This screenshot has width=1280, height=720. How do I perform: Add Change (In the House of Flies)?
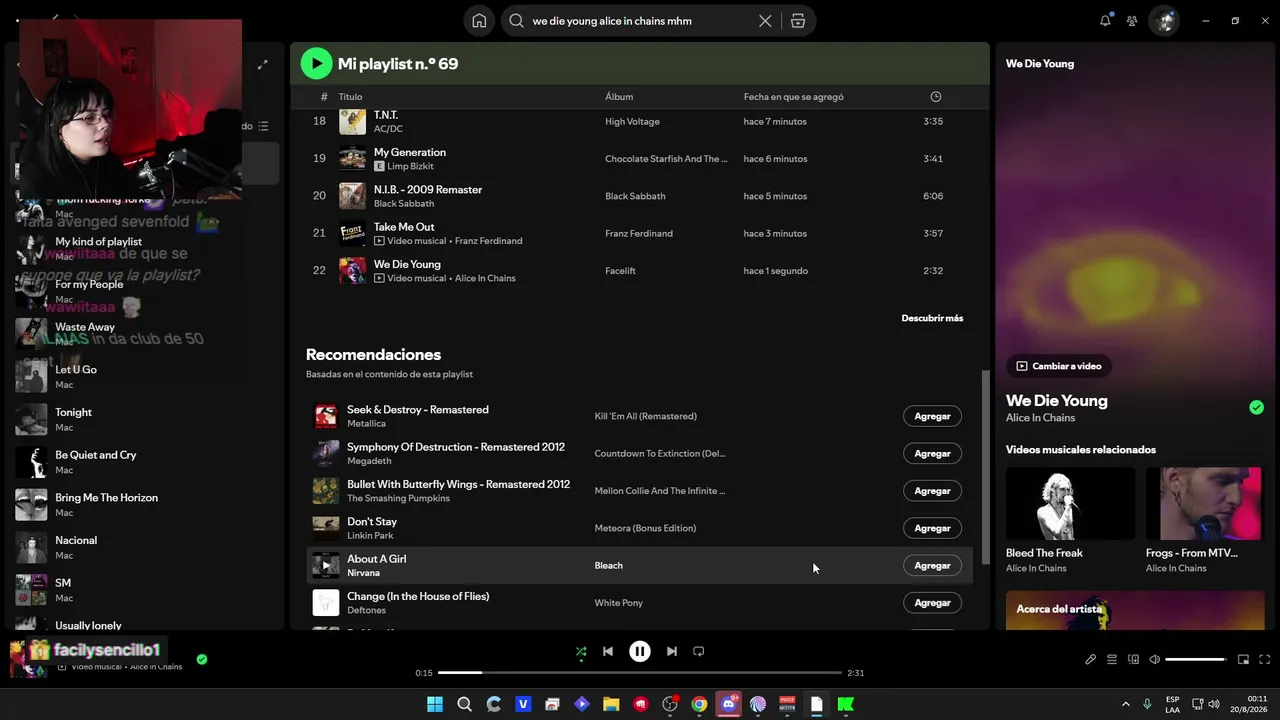coord(932,603)
